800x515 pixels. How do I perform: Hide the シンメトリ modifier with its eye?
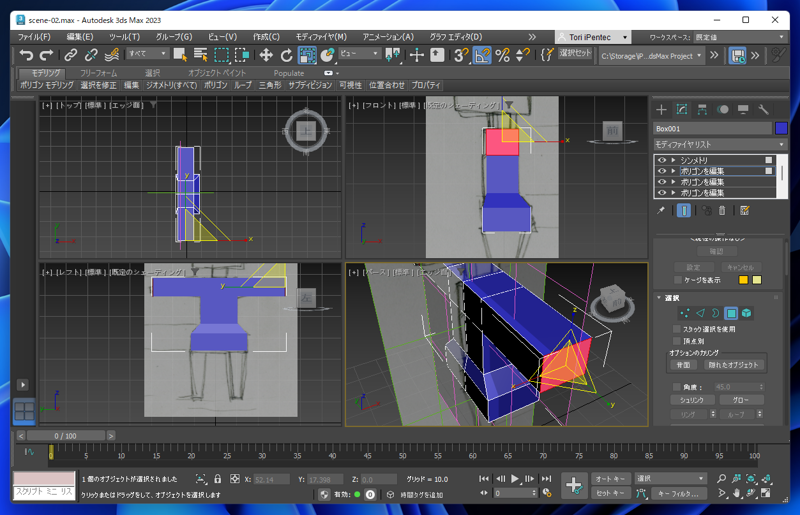(x=662, y=160)
